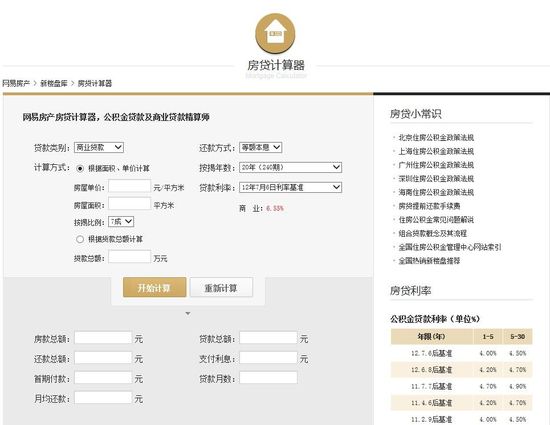
Task: Click the commercial rate value 6.55%
Action: coord(275,208)
